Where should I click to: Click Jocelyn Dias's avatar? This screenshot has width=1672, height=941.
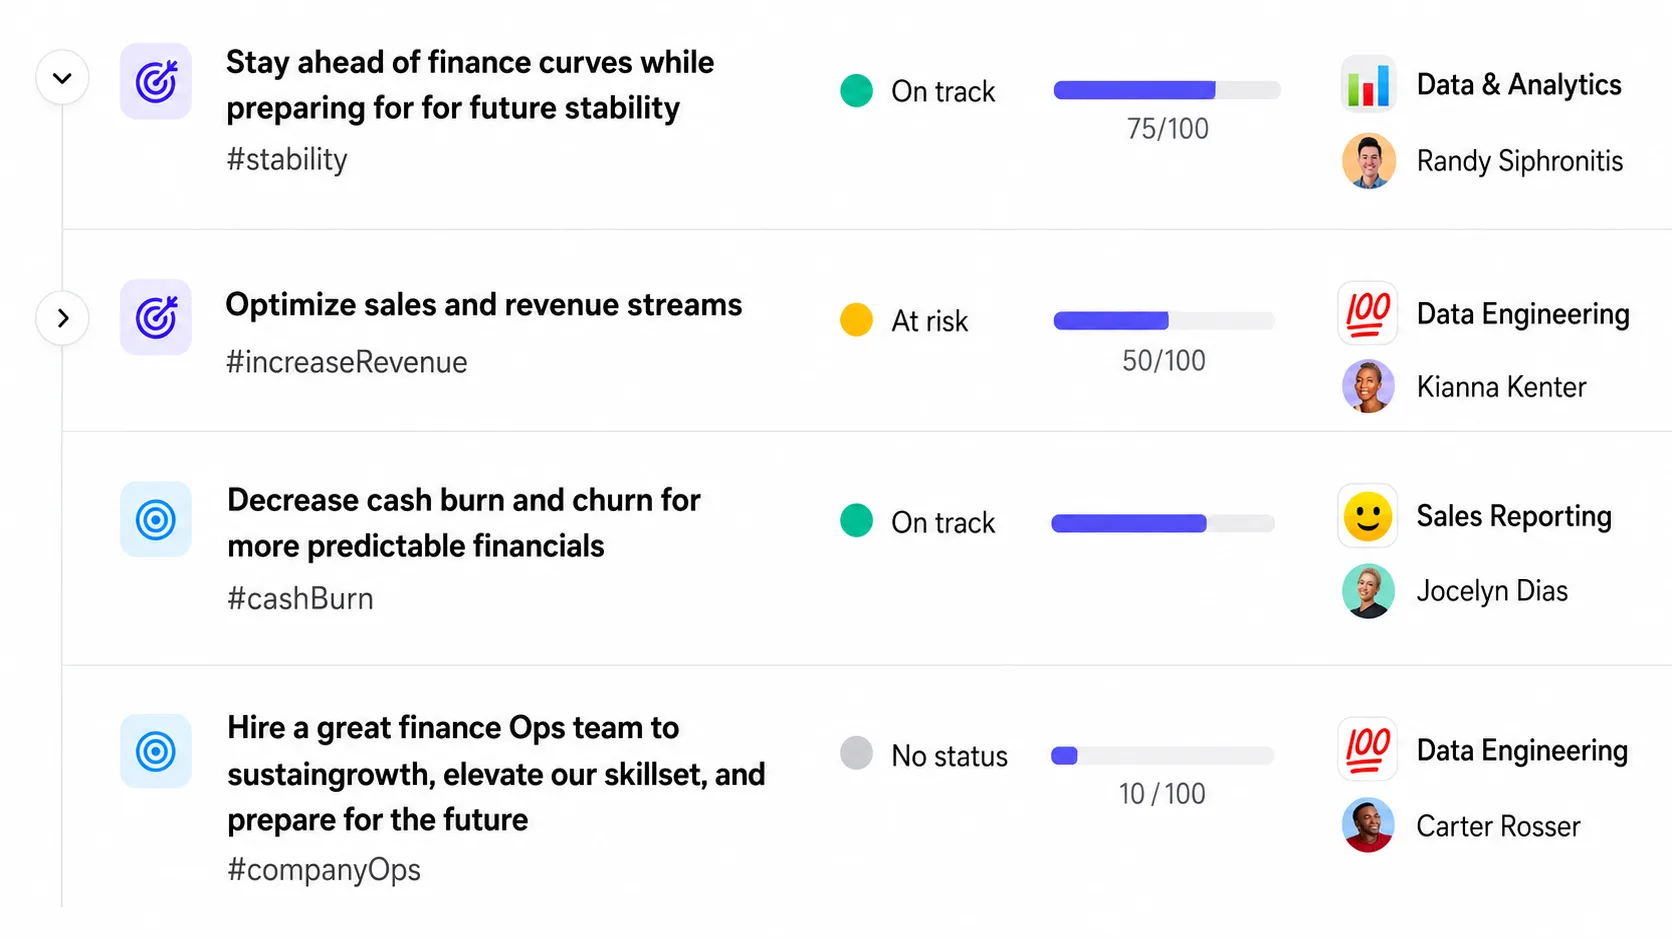click(1369, 591)
